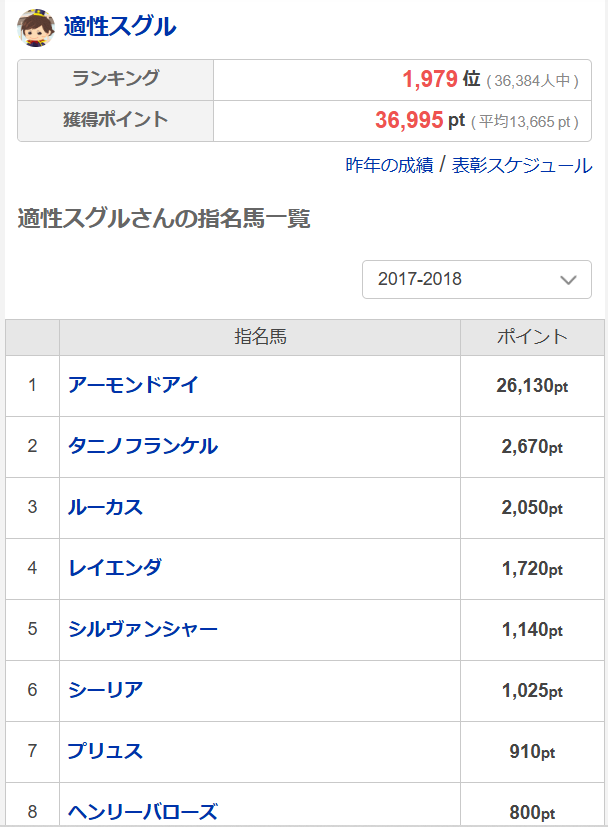Click the 平均13,665 pt average text

tap(525, 122)
